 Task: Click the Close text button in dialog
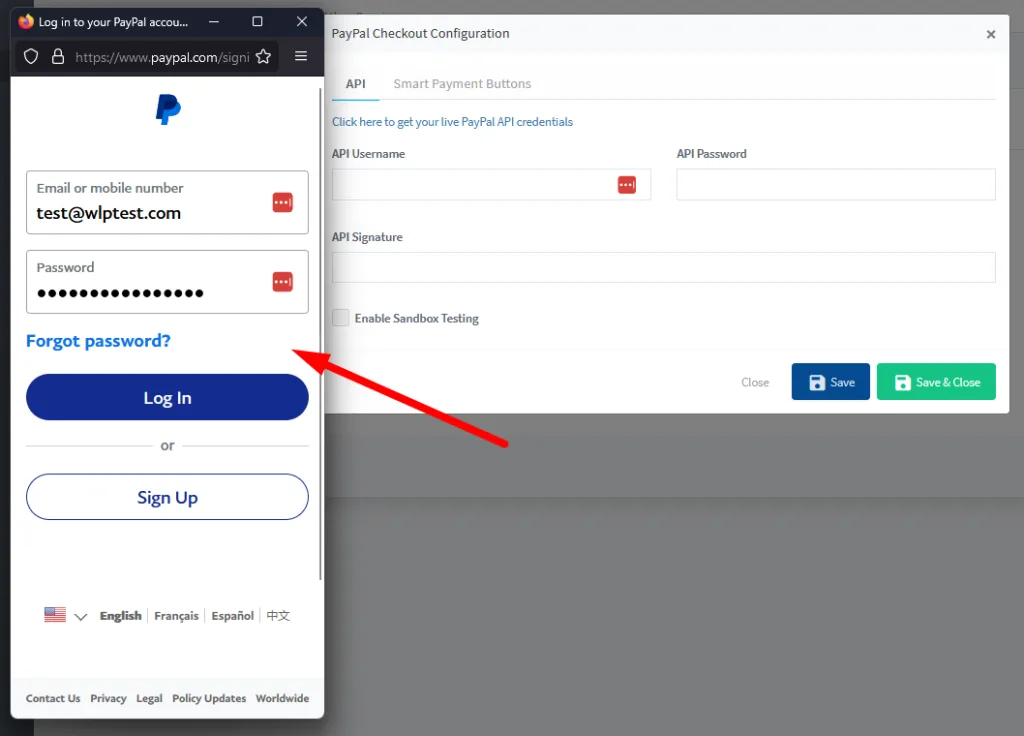coord(755,383)
